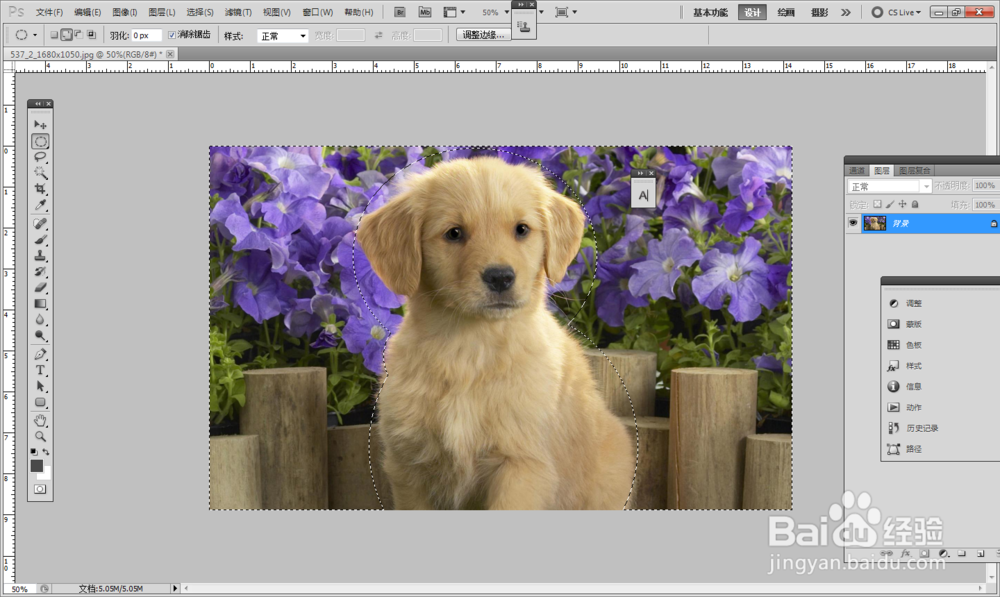
Task: Switch to 基本功能 workspace
Action: click(710, 12)
